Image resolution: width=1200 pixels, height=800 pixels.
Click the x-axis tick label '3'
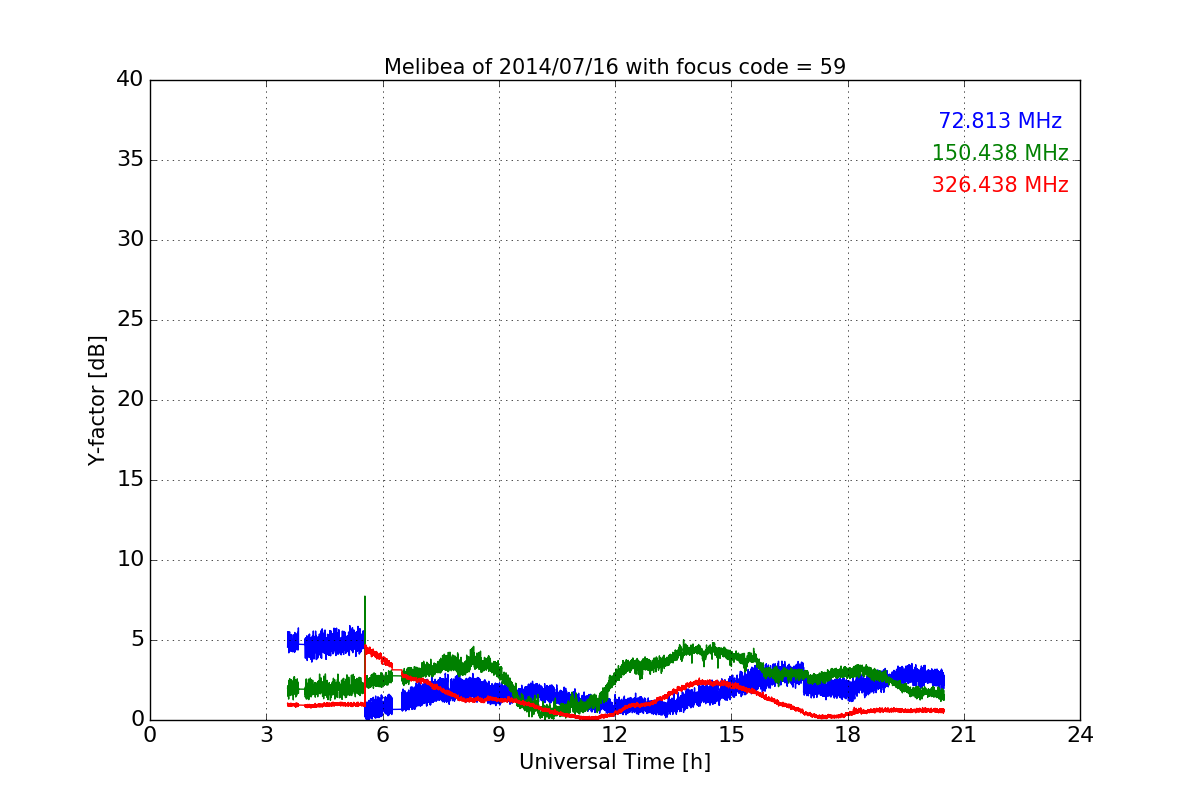(x=266, y=735)
